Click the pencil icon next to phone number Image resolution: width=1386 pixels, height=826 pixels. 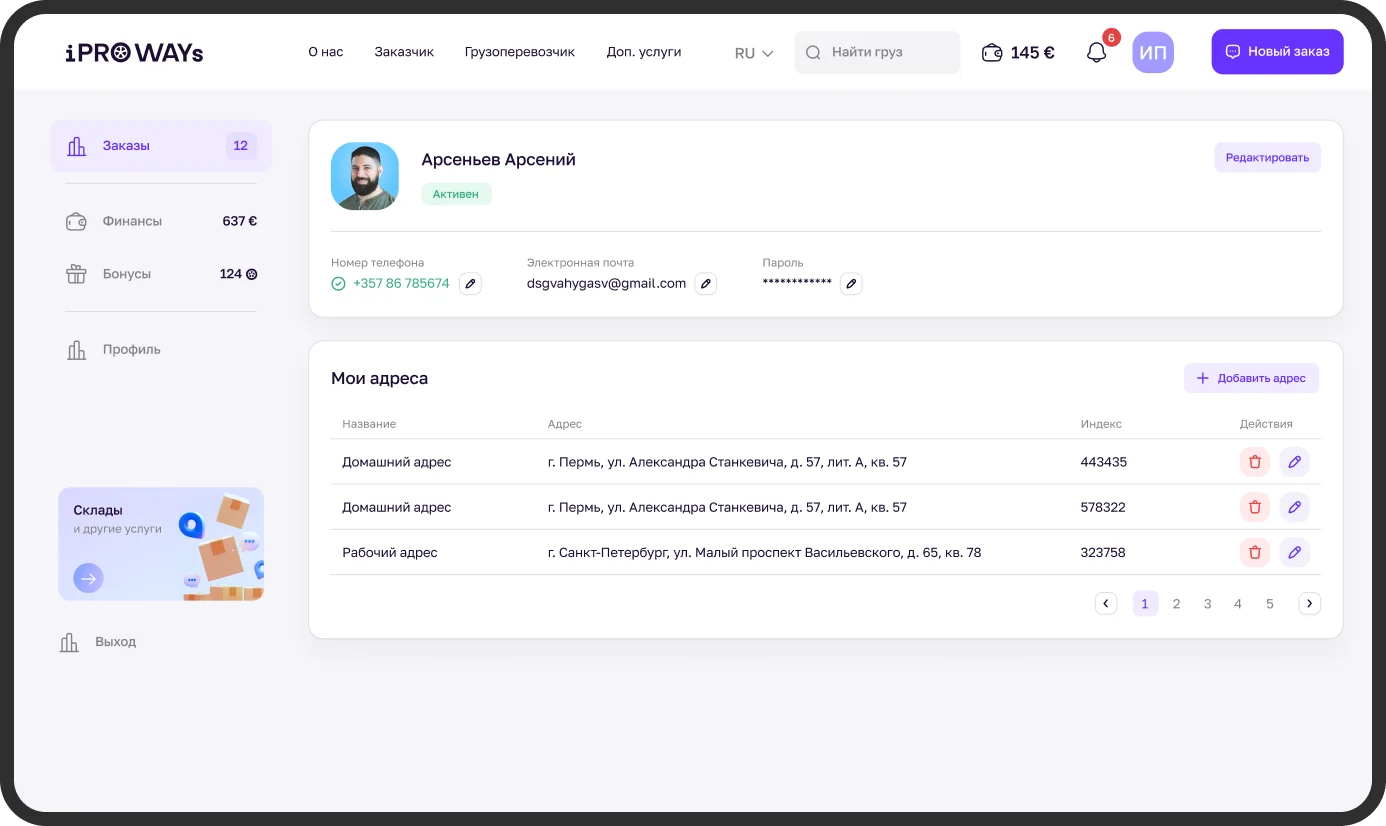point(470,284)
